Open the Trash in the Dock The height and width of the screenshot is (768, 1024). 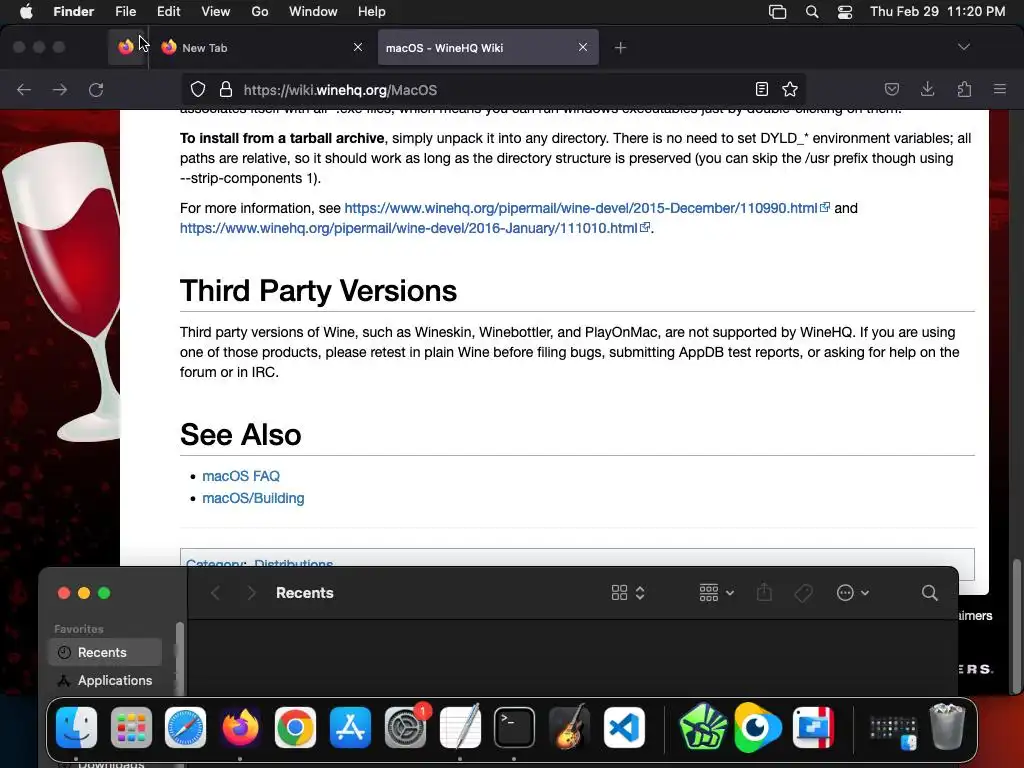tap(947, 726)
